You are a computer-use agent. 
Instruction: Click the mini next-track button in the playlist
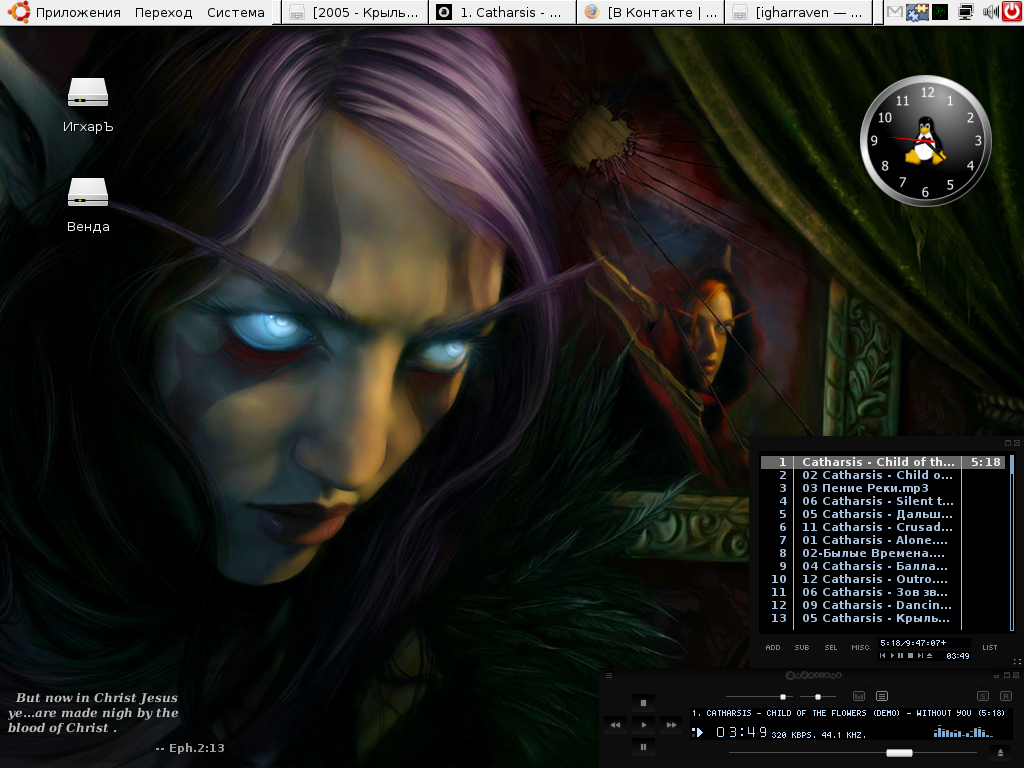click(x=920, y=656)
